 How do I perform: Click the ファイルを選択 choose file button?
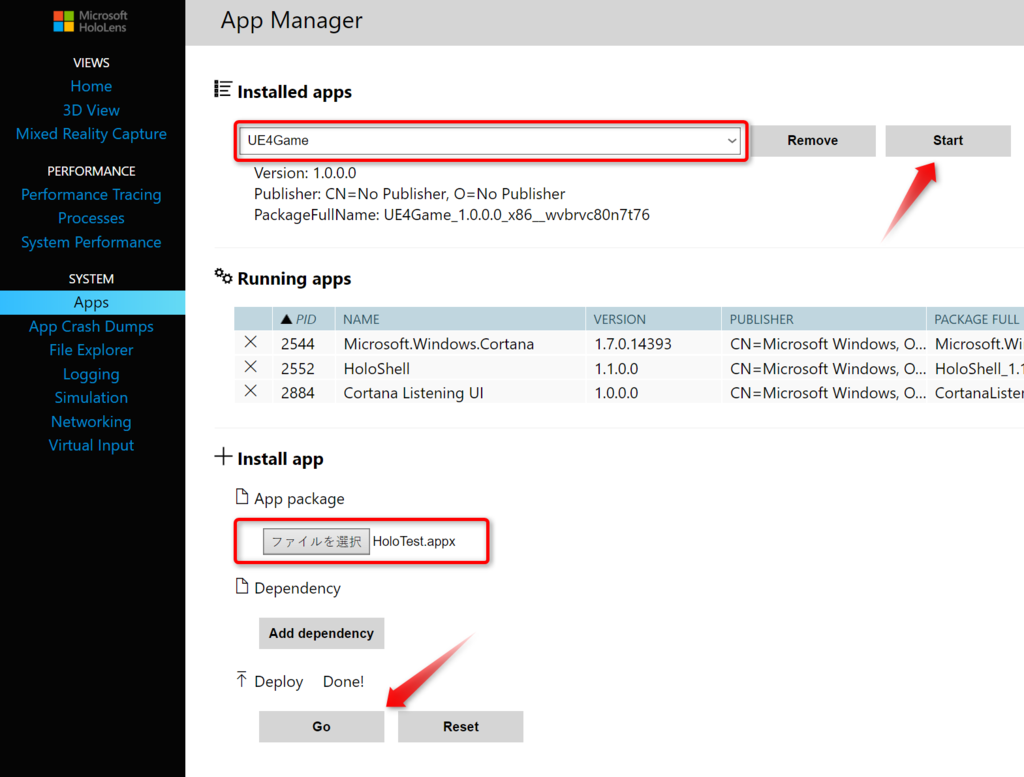[316, 541]
